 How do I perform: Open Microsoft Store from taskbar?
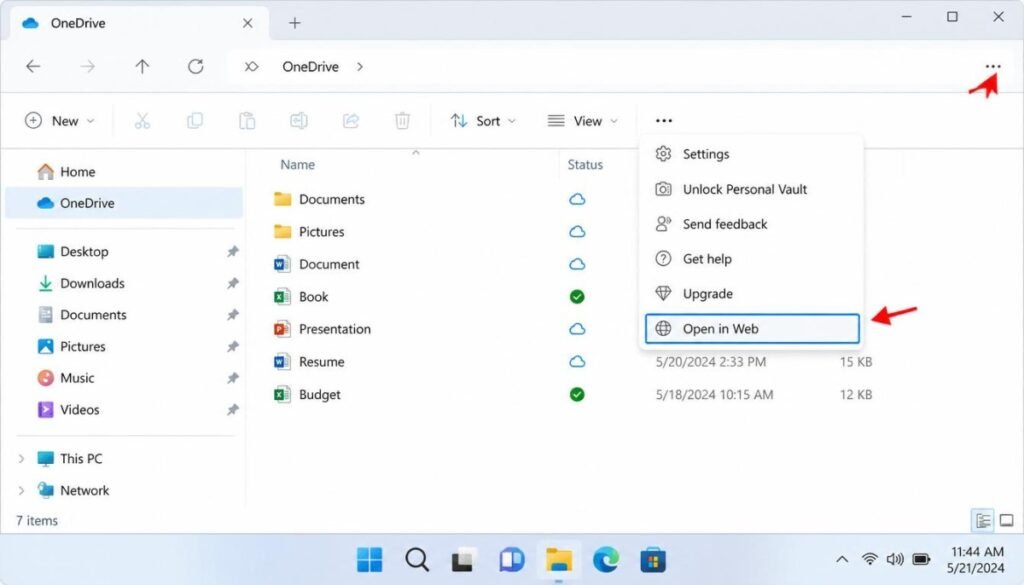[x=652, y=560]
